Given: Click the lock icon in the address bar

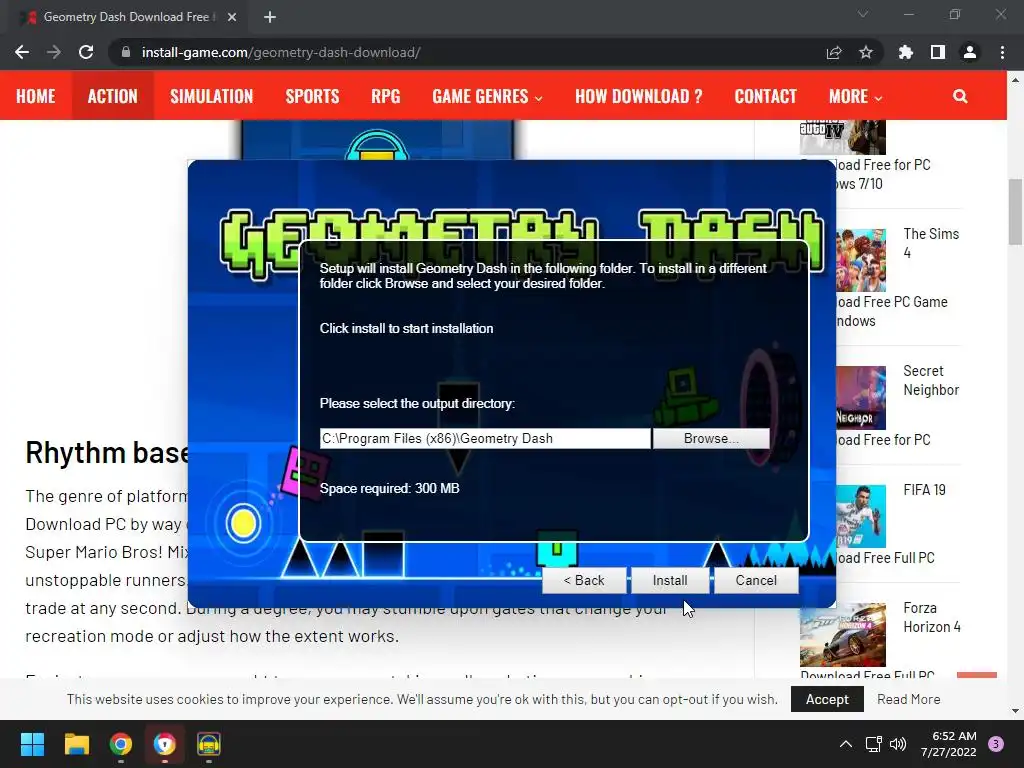Looking at the screenshot, I should pos(125,52).
